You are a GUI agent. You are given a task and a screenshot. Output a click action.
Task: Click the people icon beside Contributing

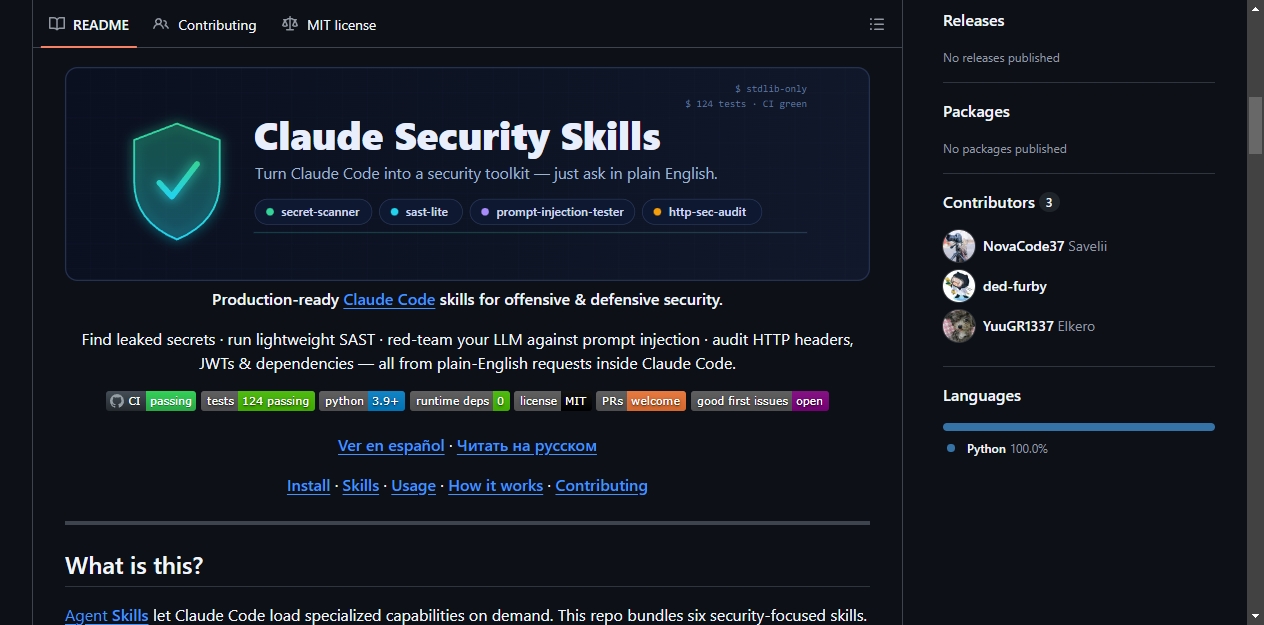(161, 24)
